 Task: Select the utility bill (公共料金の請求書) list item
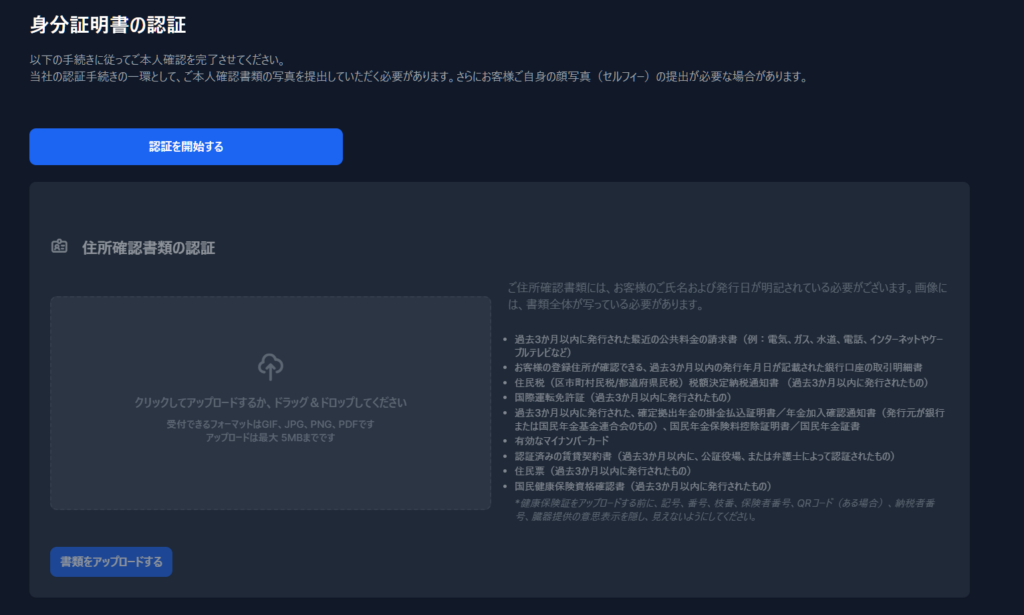728,345
